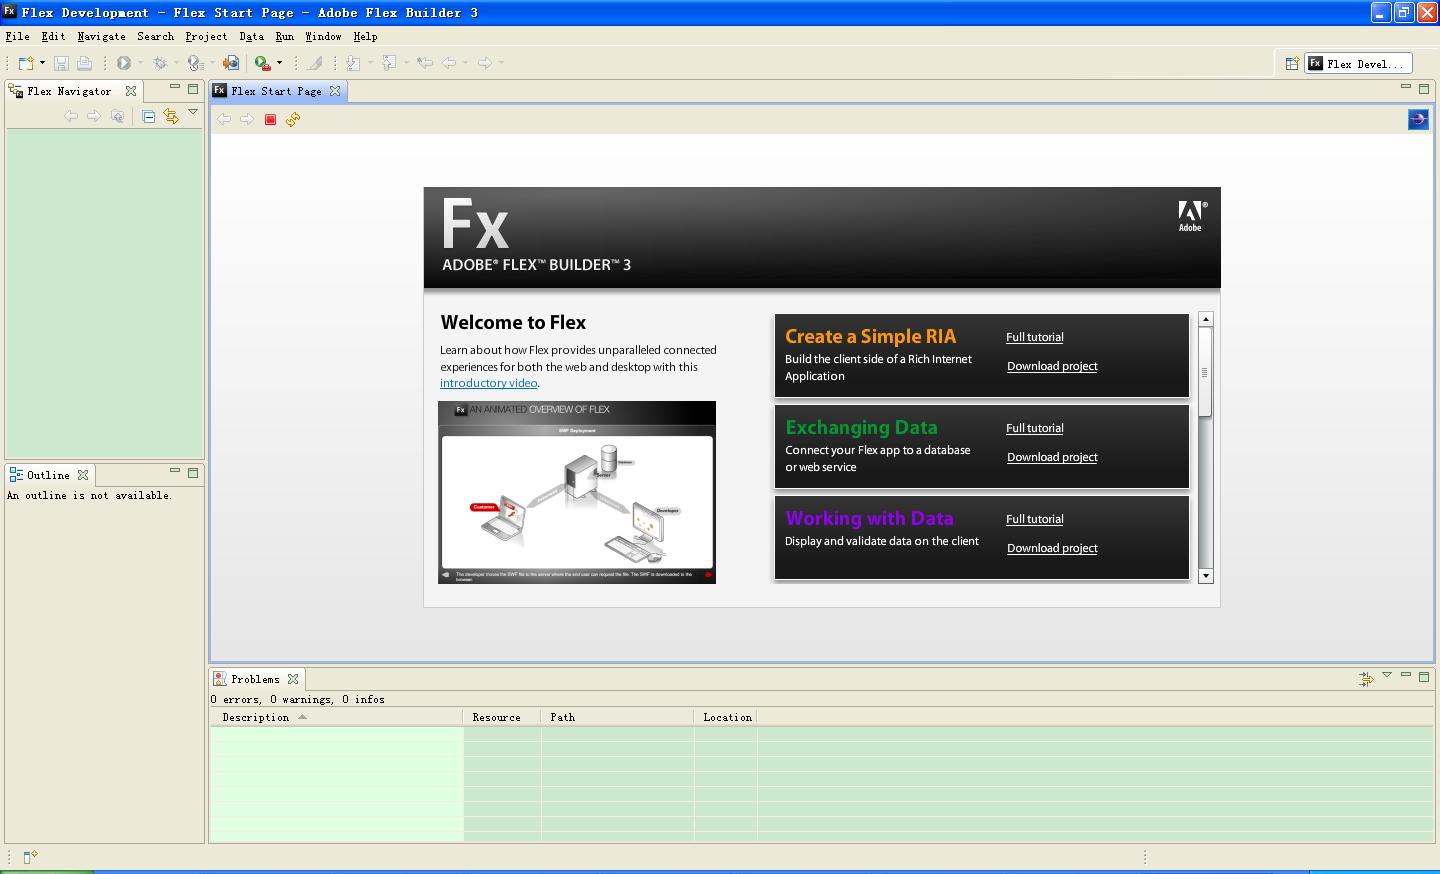Screen dimensions: 1440x874
Task: Open the New wizard dropdown arrow
Action: 42,63
